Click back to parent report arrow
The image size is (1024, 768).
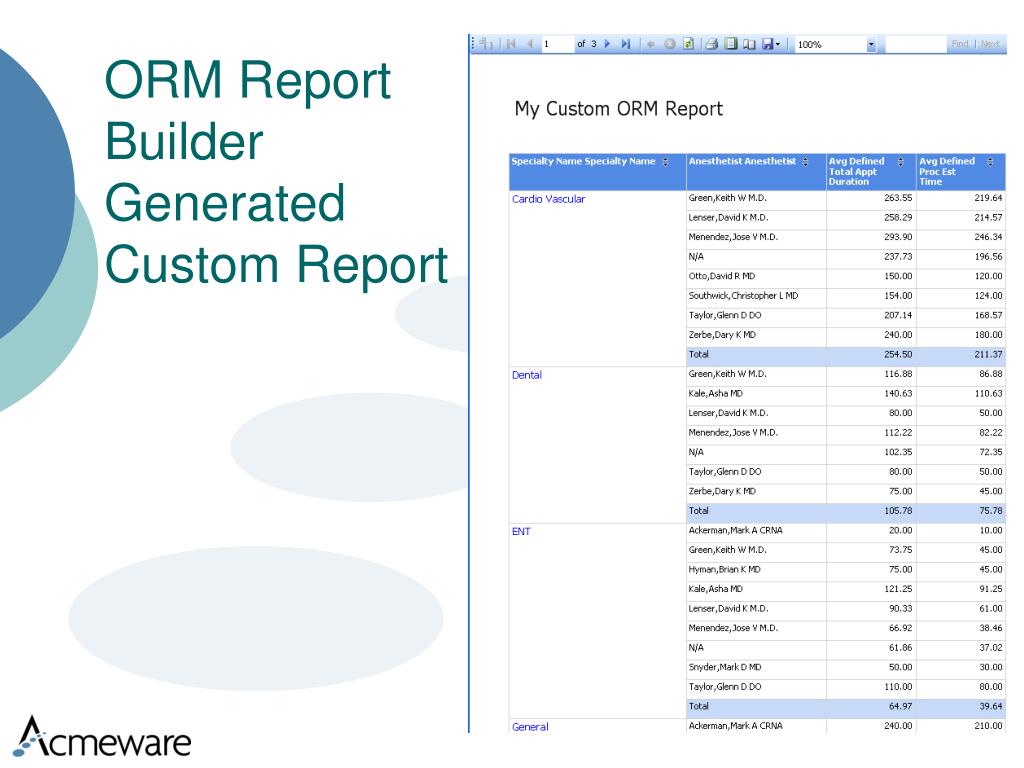click(x=650, y=44)
